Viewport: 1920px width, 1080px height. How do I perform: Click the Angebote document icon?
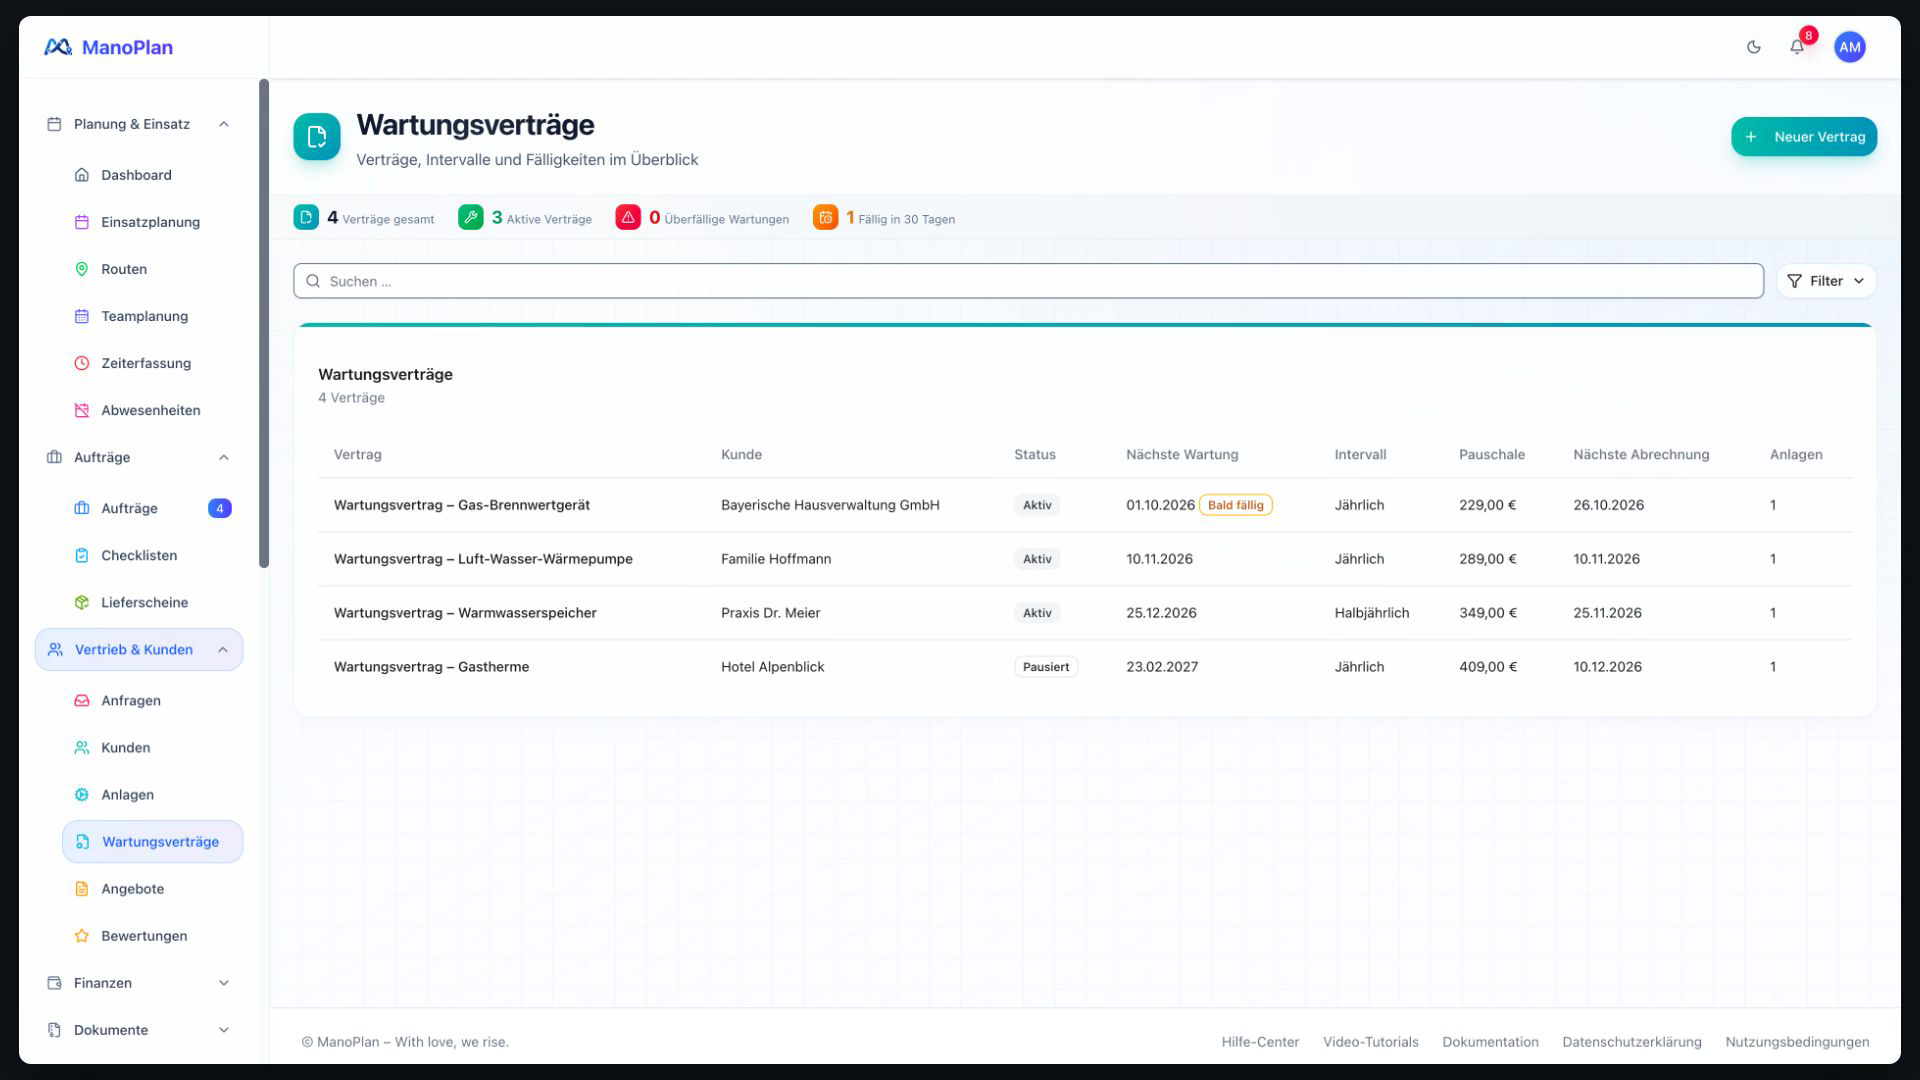[x=82, y=888]
